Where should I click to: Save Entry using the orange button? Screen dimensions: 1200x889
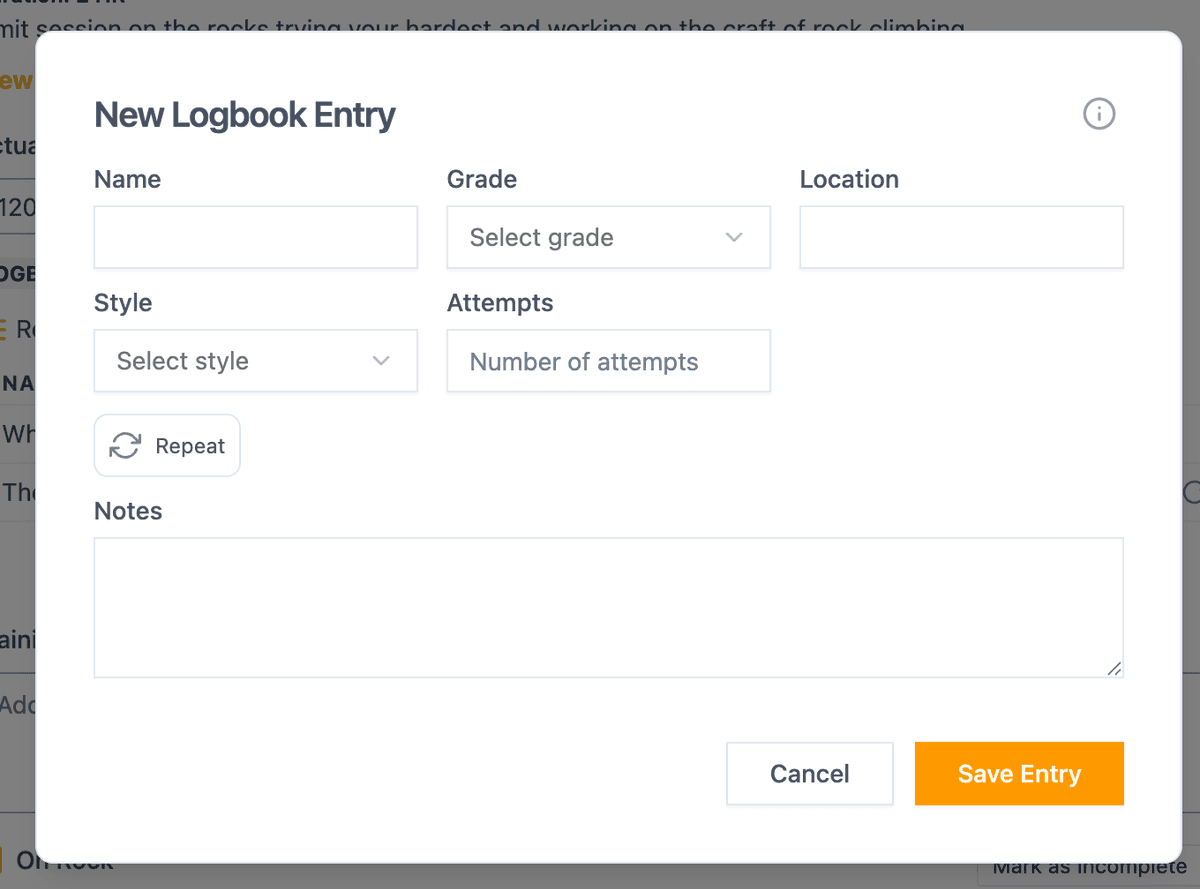click(x=1019, y=773)
